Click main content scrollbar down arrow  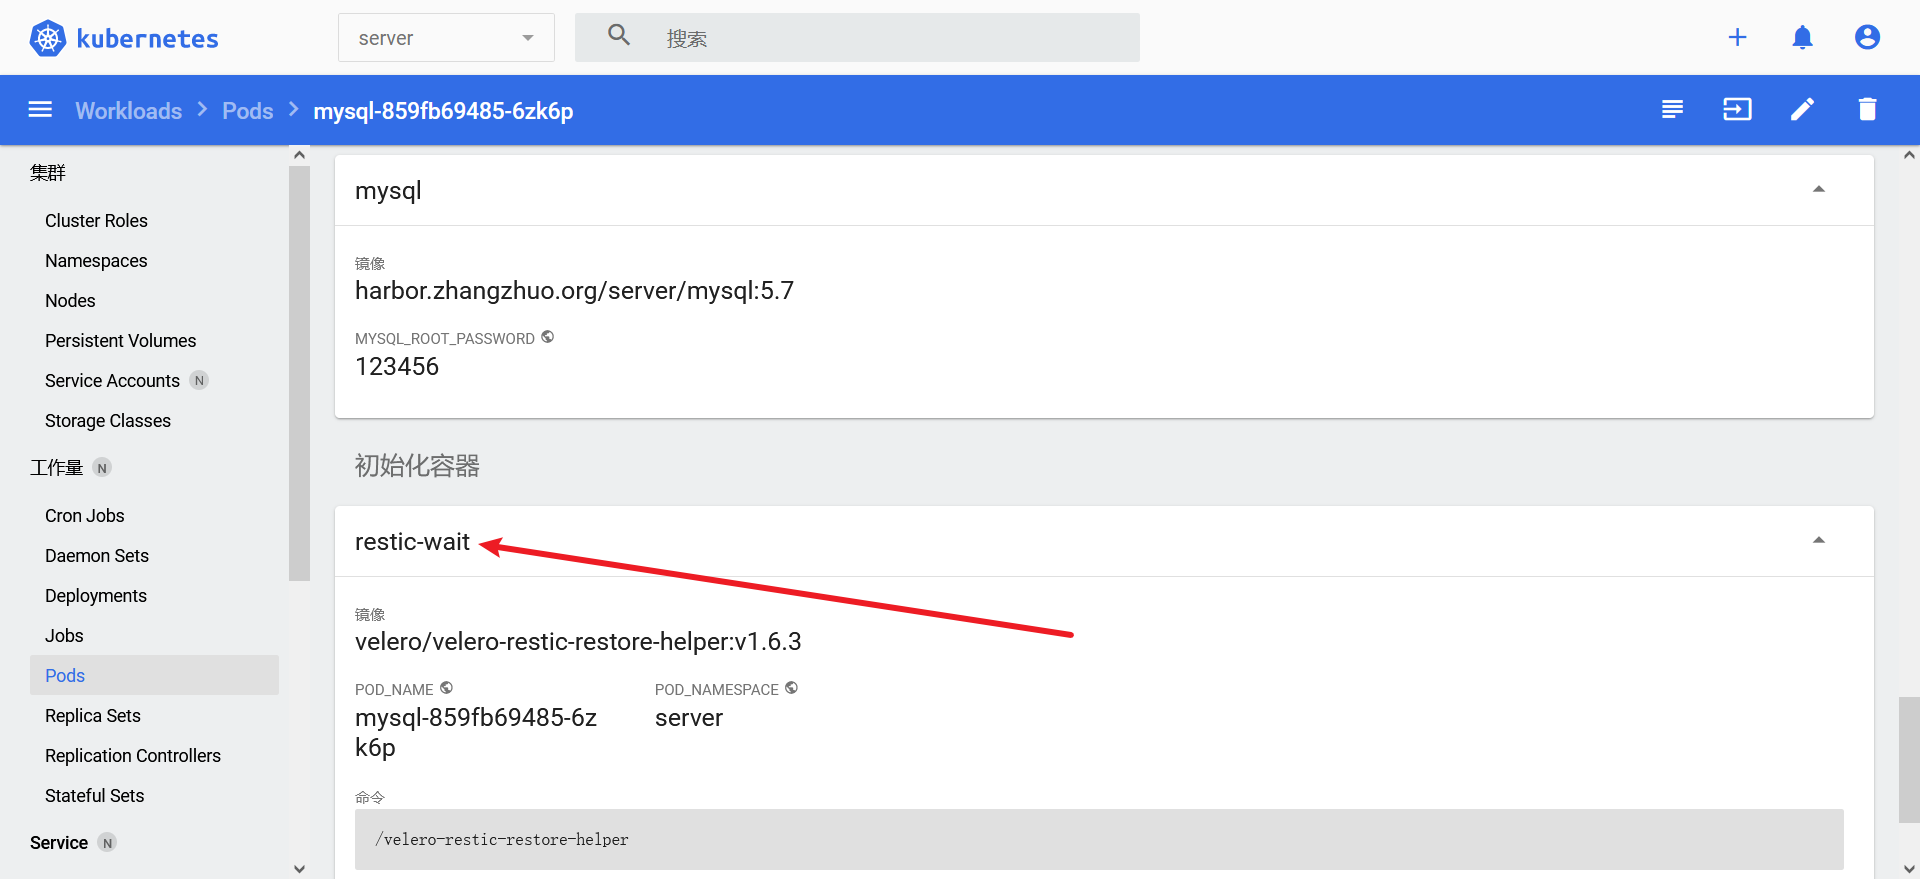1909,869
